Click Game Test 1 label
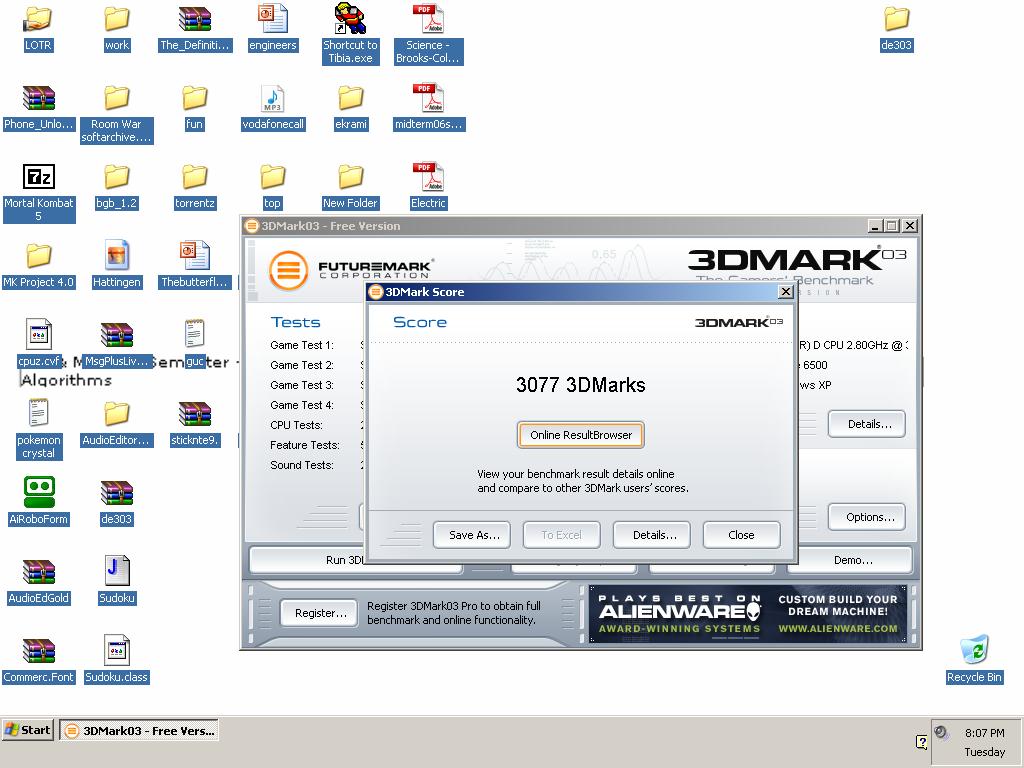 click(x=302, y=345)
